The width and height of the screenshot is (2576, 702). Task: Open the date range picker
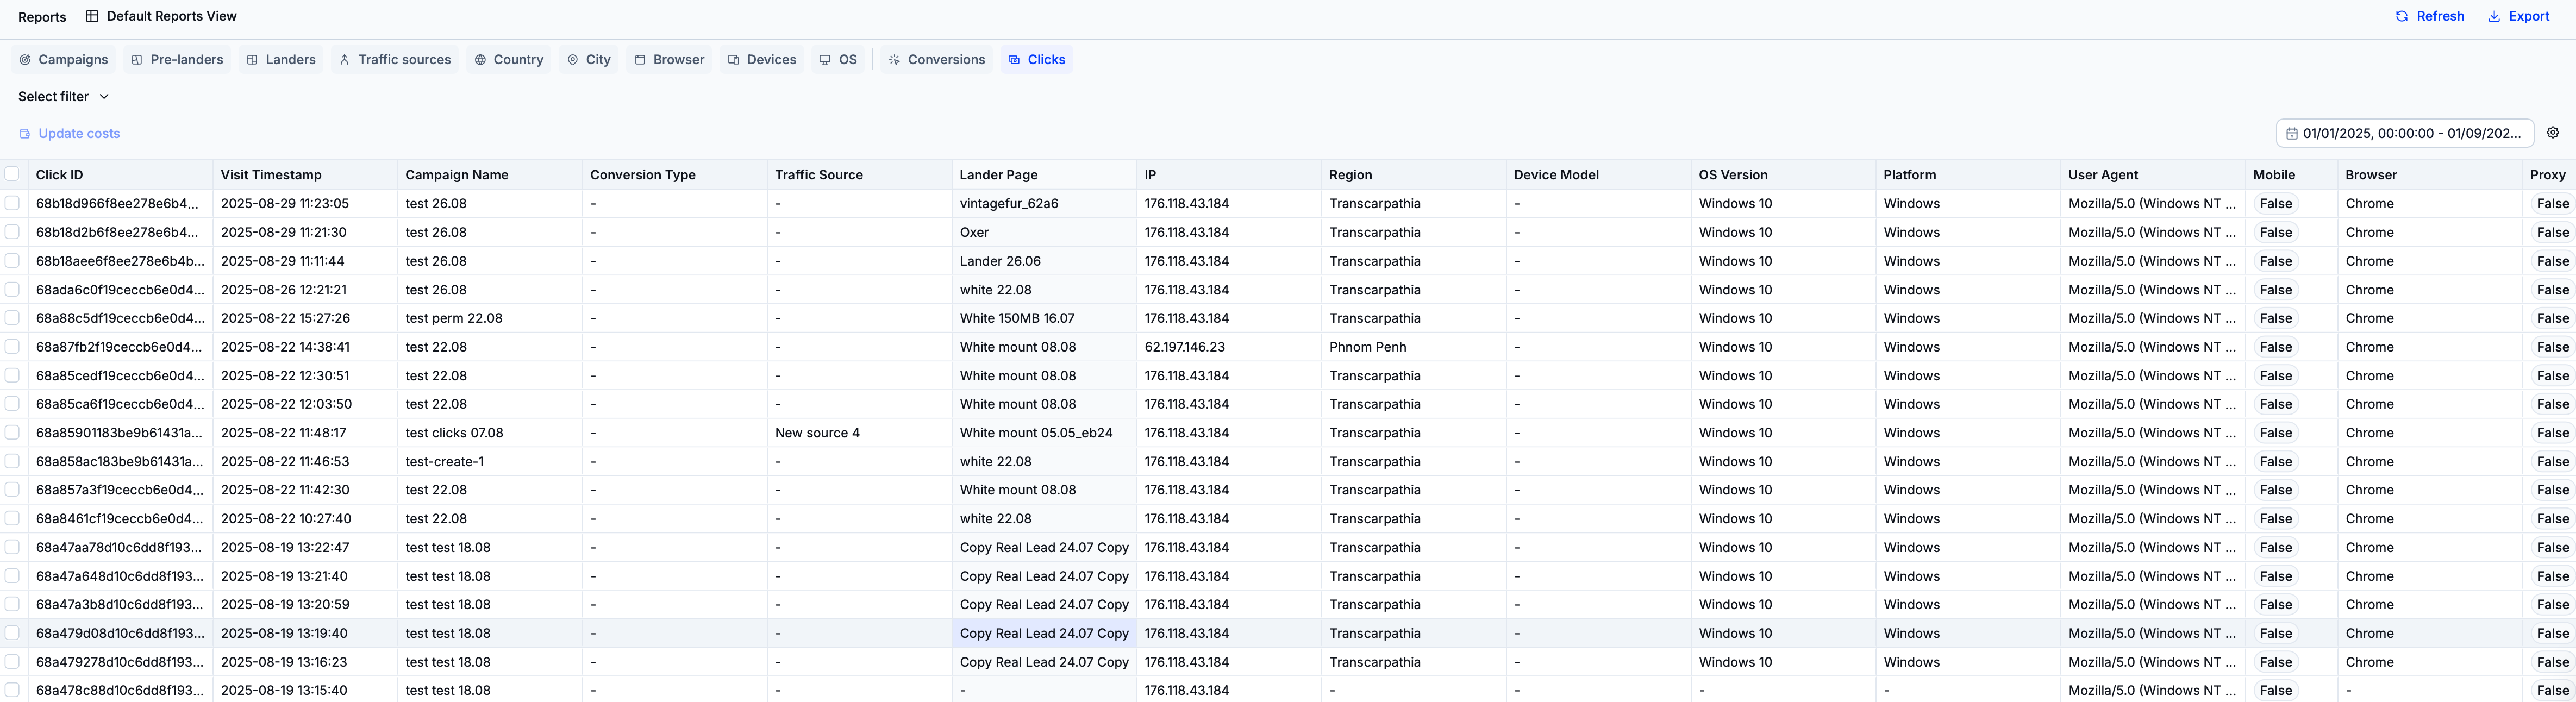tap(2405, 134)
